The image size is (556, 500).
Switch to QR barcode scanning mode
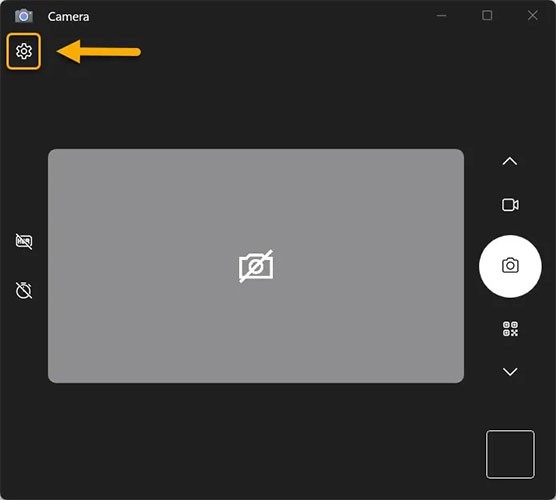510,329
